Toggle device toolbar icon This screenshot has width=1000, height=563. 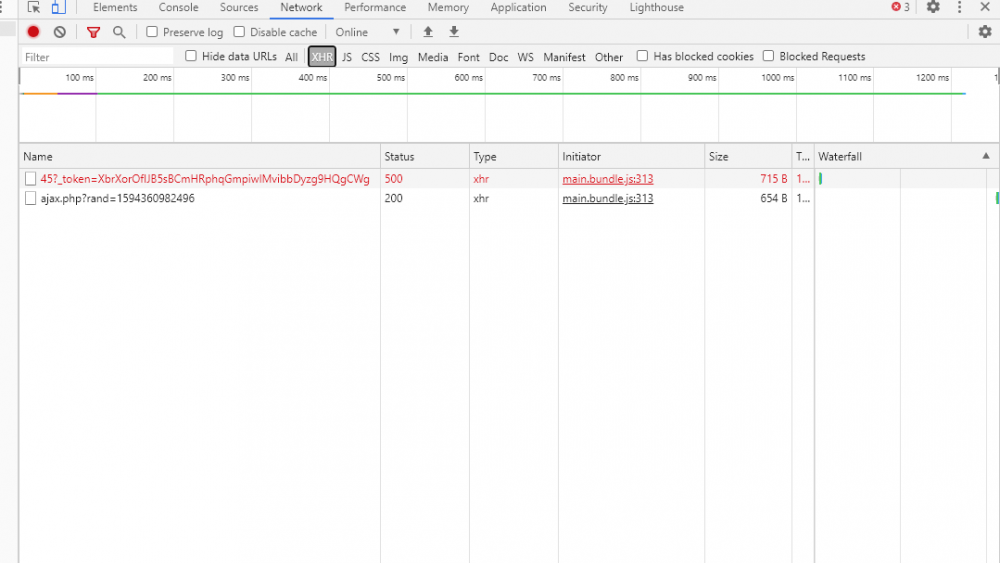(59, 8)
